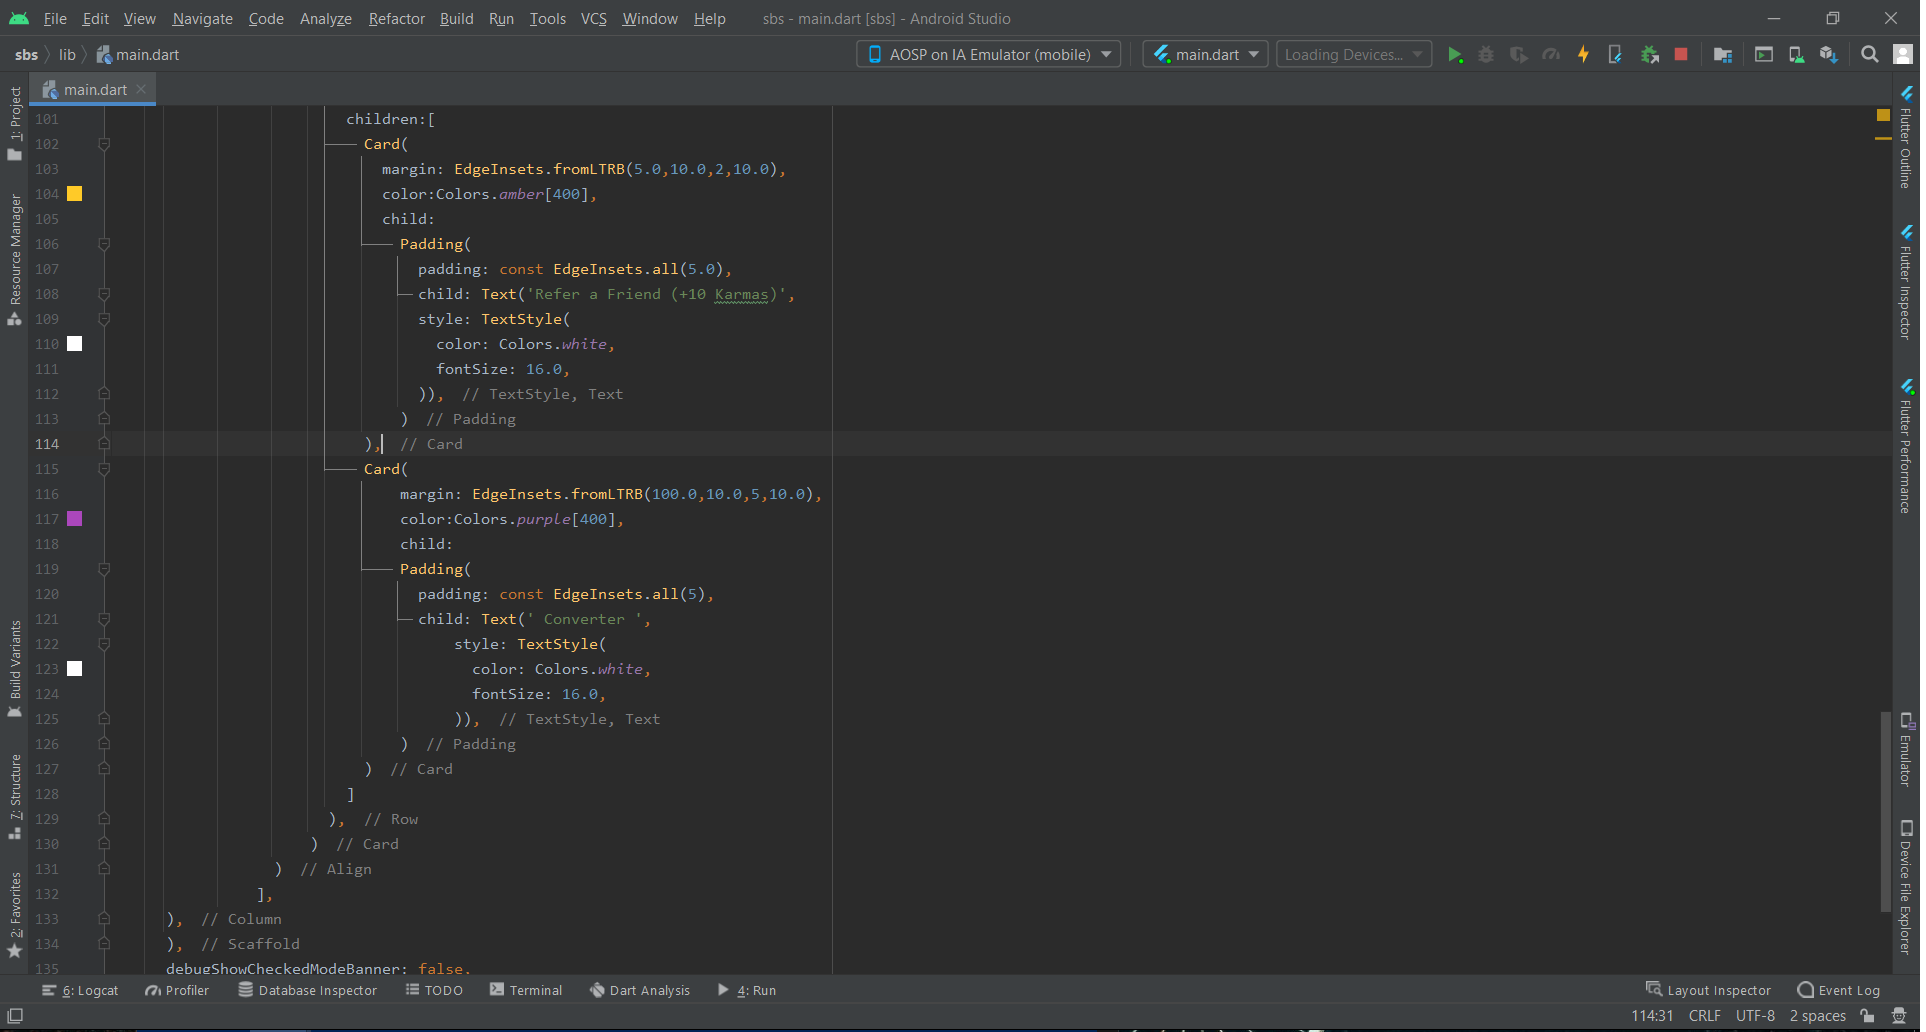Image resolution: width=1926 pixels, height=1032 pixels.
Task: Open the Refactor menu
Action: [396, 19]
